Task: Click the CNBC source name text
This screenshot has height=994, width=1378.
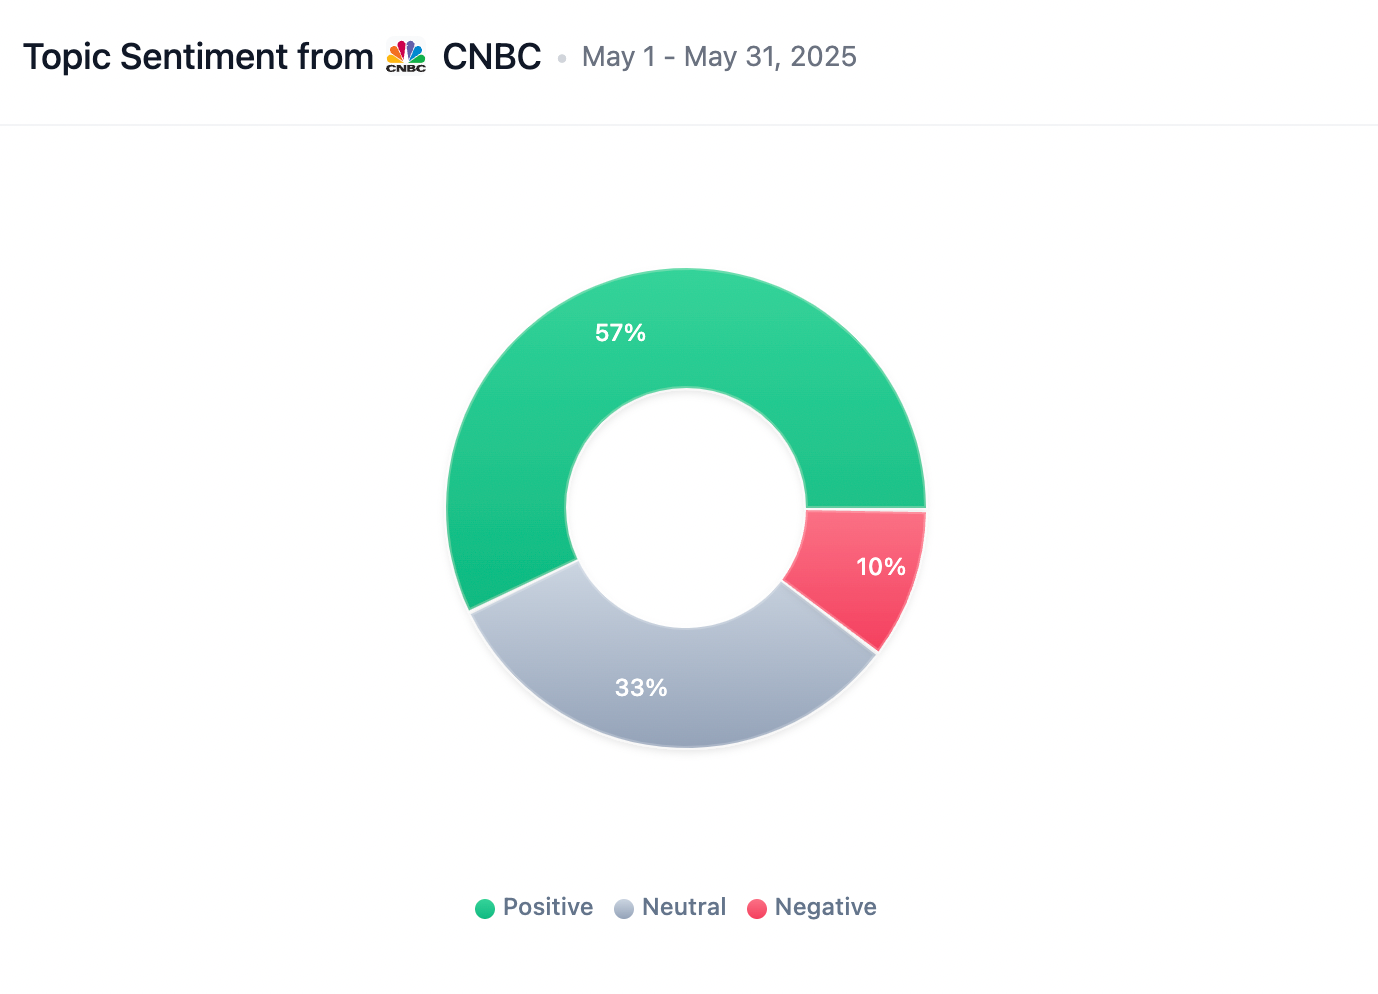Action: pos(492,57)
